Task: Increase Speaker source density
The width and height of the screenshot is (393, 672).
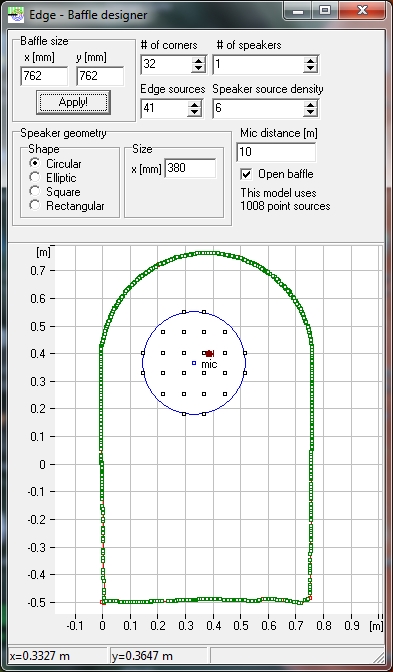Action: click(310, 104)
